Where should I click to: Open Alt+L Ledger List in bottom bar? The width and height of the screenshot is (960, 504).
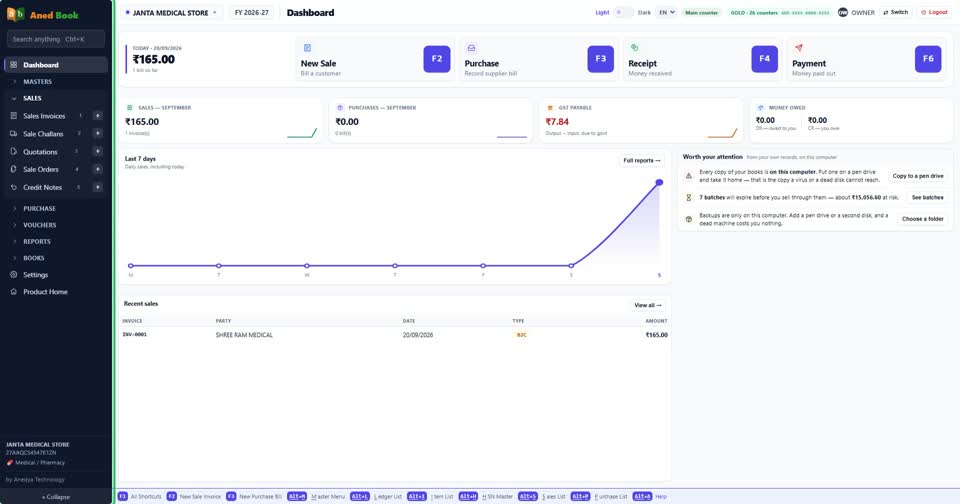coord(376,497)
